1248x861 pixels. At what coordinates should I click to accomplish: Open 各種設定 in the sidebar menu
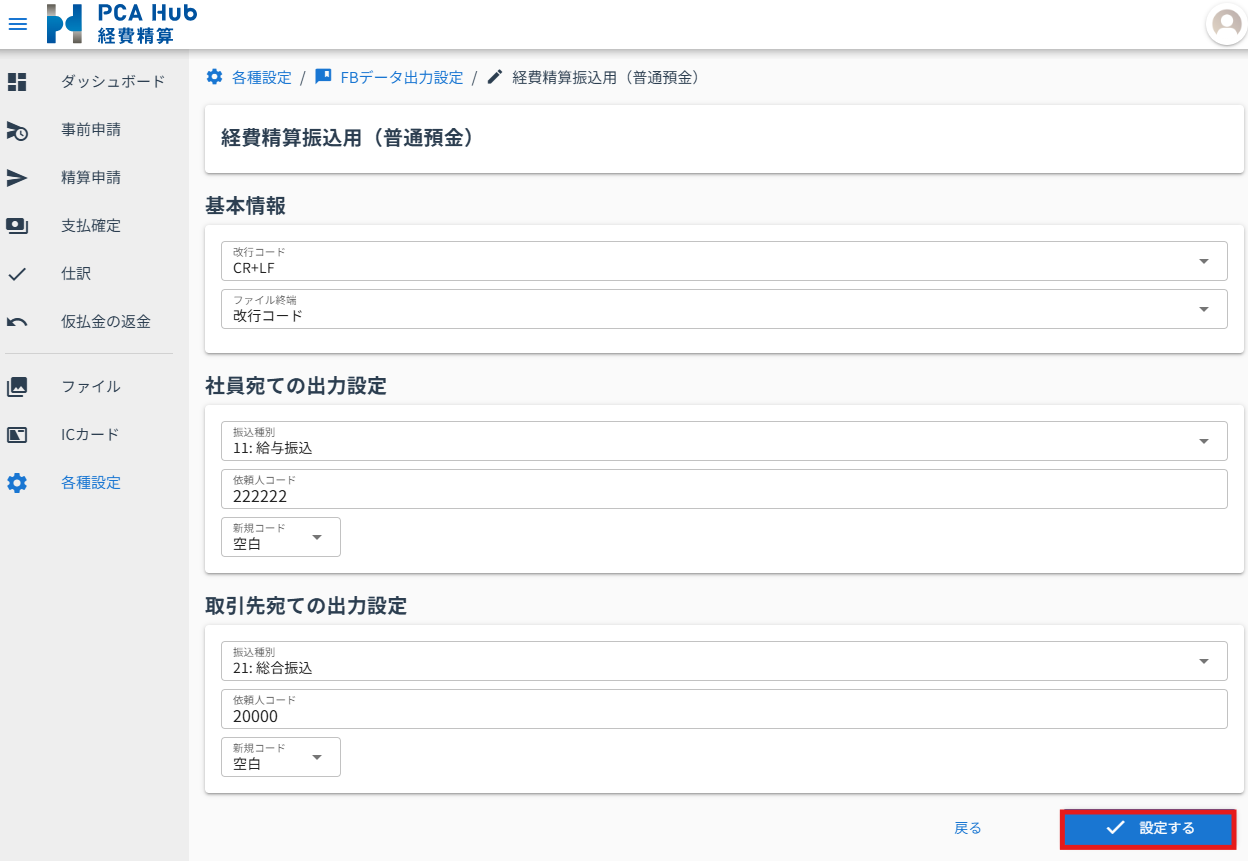[x=90, y=483]
